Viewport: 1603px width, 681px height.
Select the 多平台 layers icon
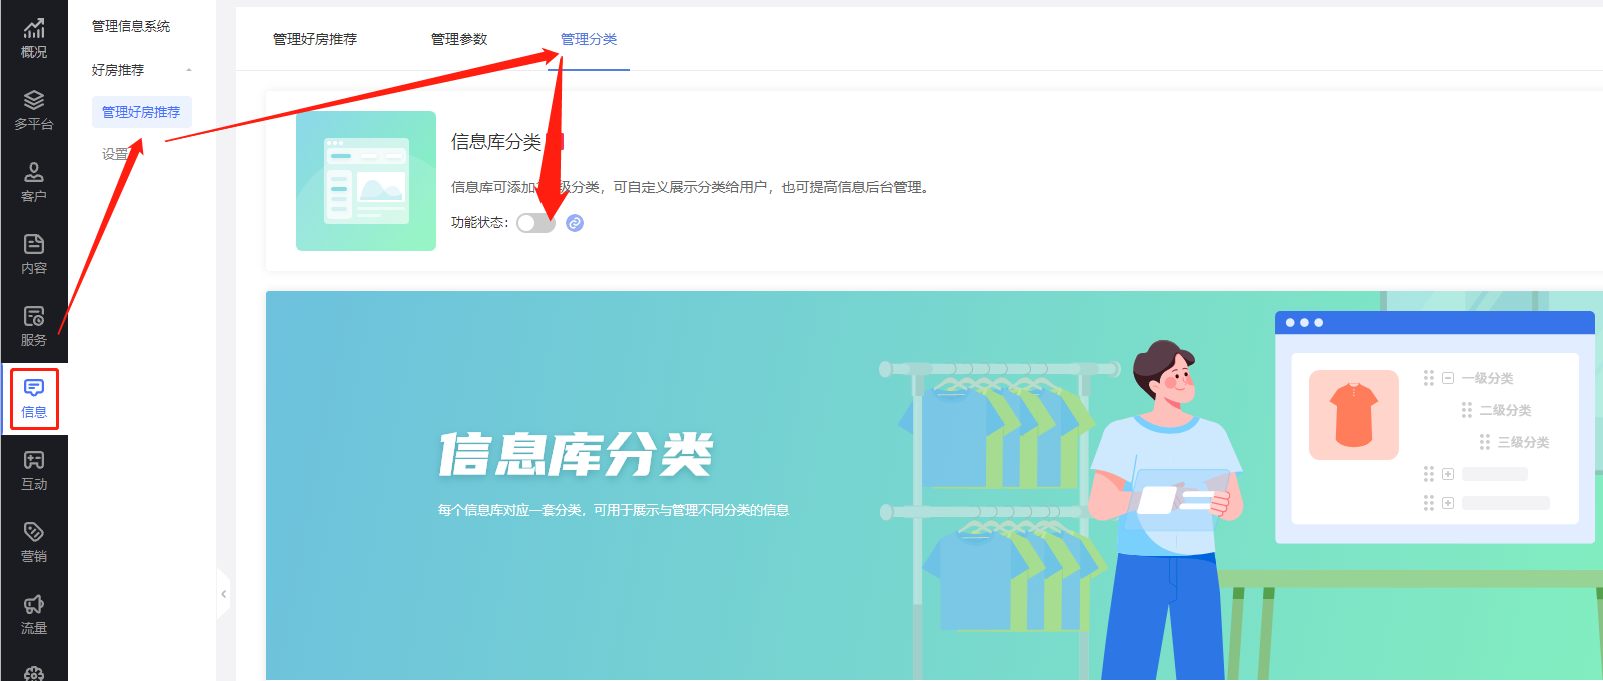pos(34,100)
